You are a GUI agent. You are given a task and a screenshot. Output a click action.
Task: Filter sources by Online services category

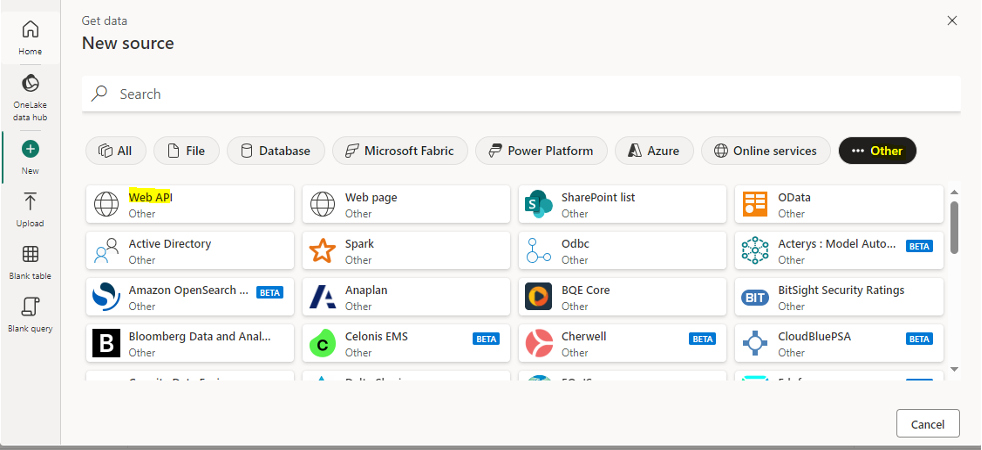coord(766,151)
